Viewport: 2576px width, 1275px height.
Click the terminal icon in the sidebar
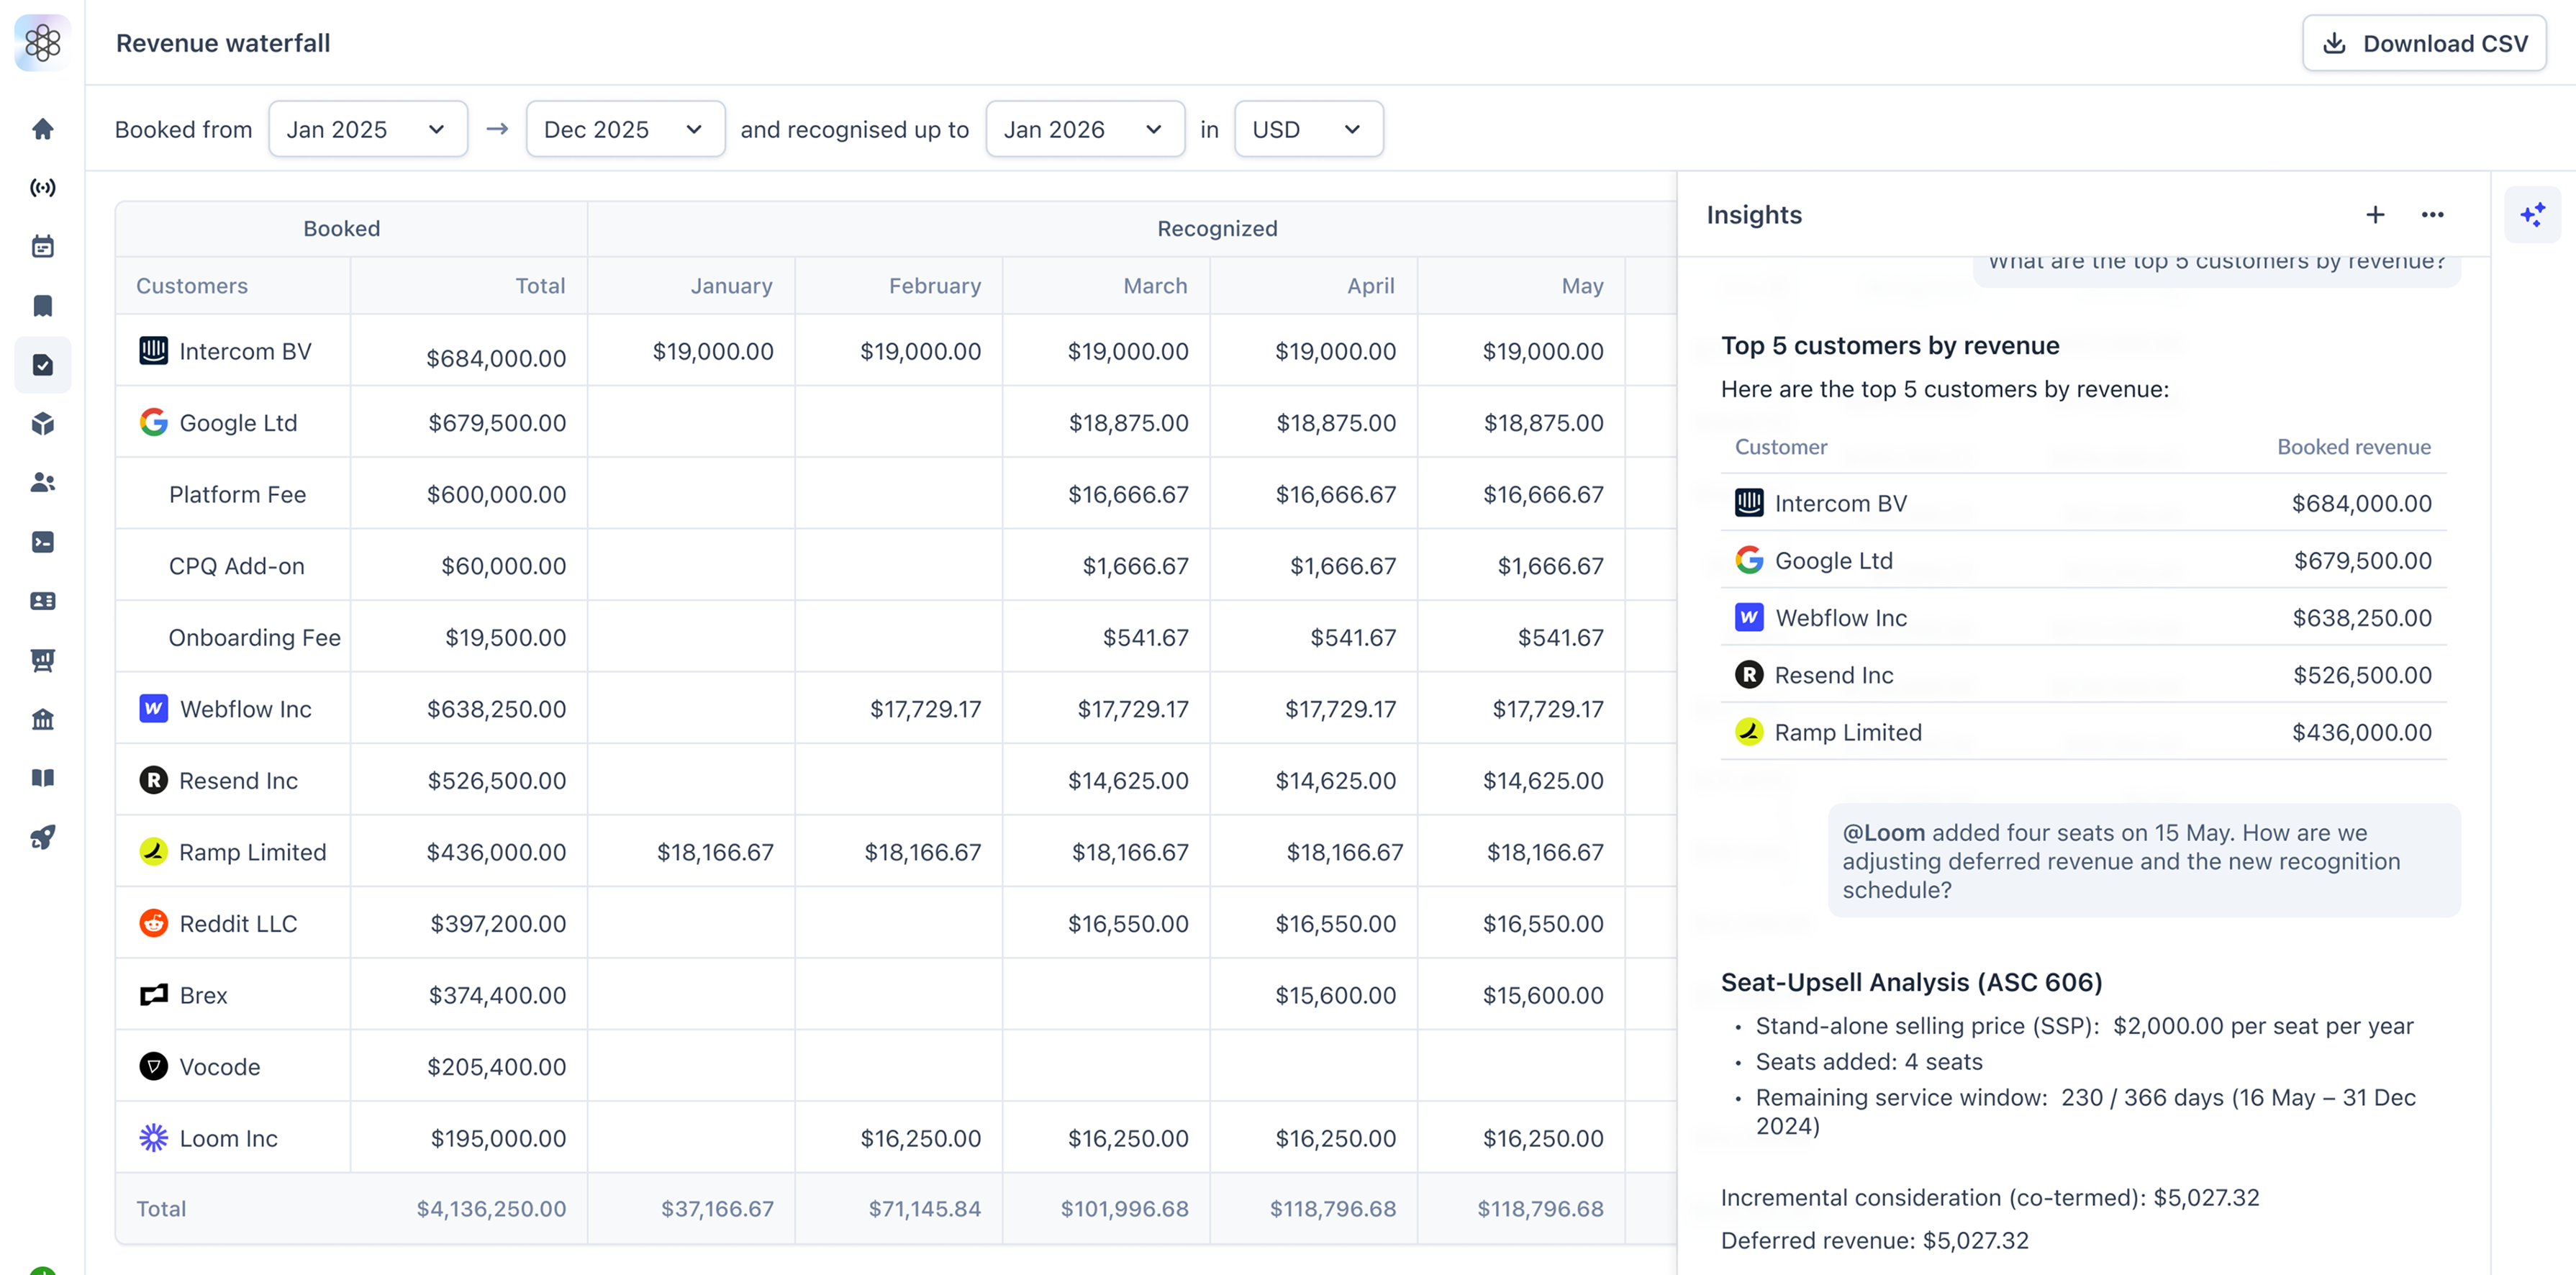tap(42, 542)
